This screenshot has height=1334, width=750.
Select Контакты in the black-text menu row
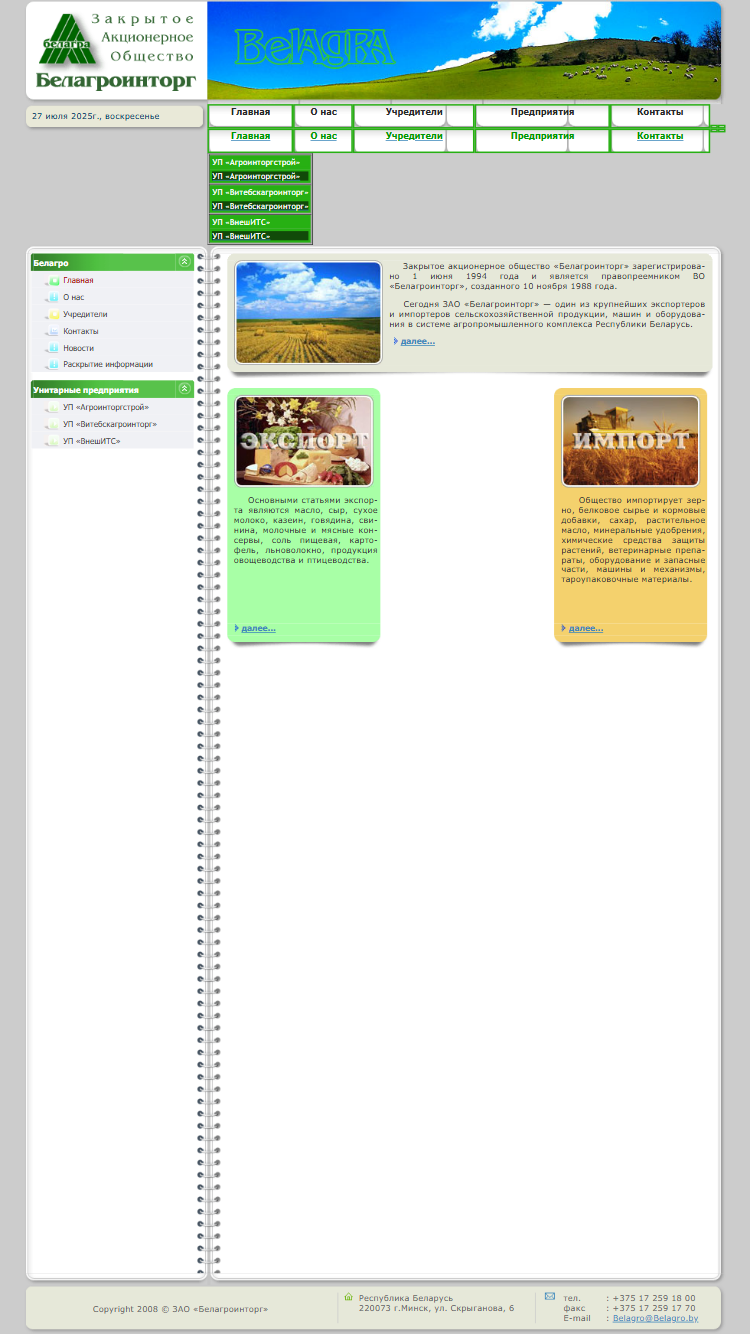pos(660,112)
